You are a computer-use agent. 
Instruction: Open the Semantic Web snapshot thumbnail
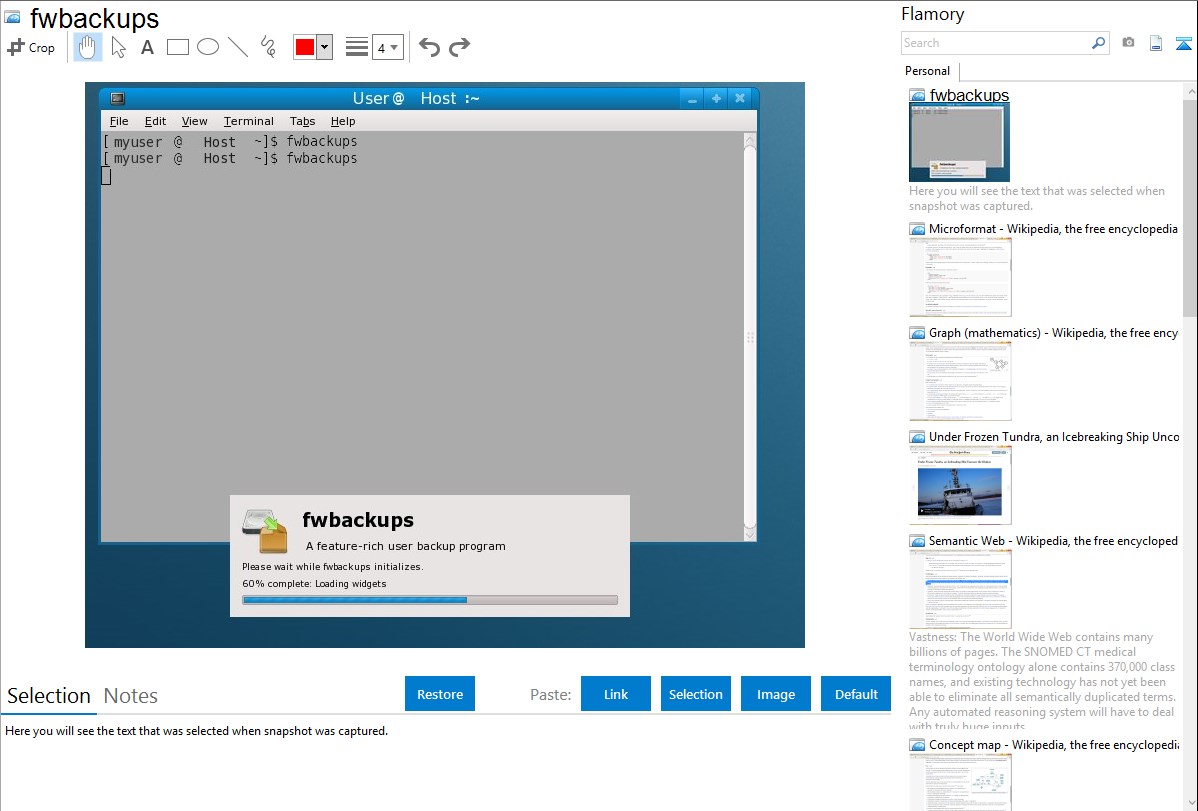click(960, 589)
